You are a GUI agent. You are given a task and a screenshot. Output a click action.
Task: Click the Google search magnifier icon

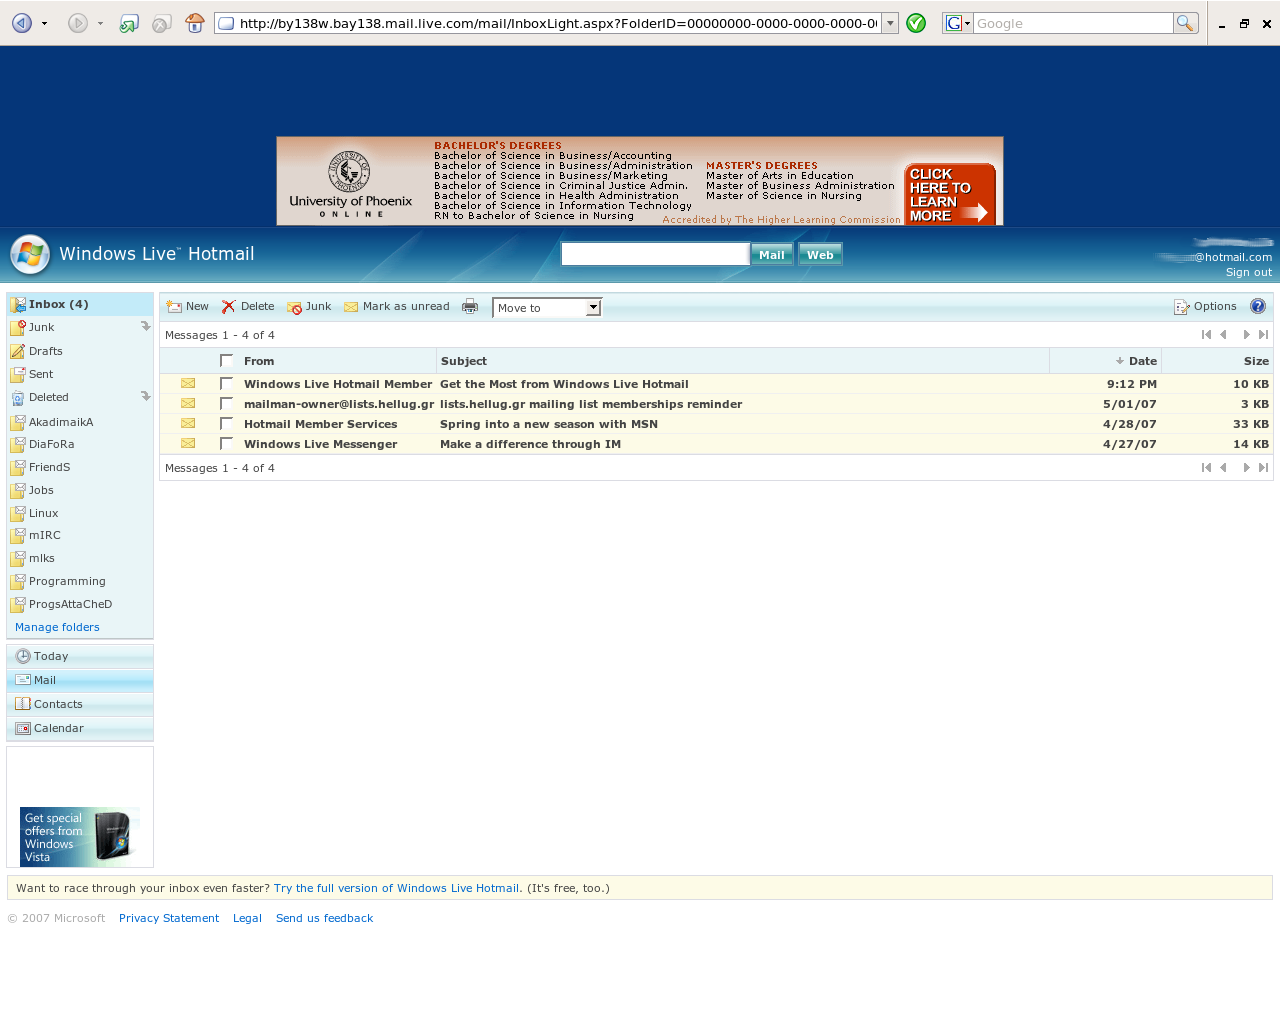point(1185,23)
